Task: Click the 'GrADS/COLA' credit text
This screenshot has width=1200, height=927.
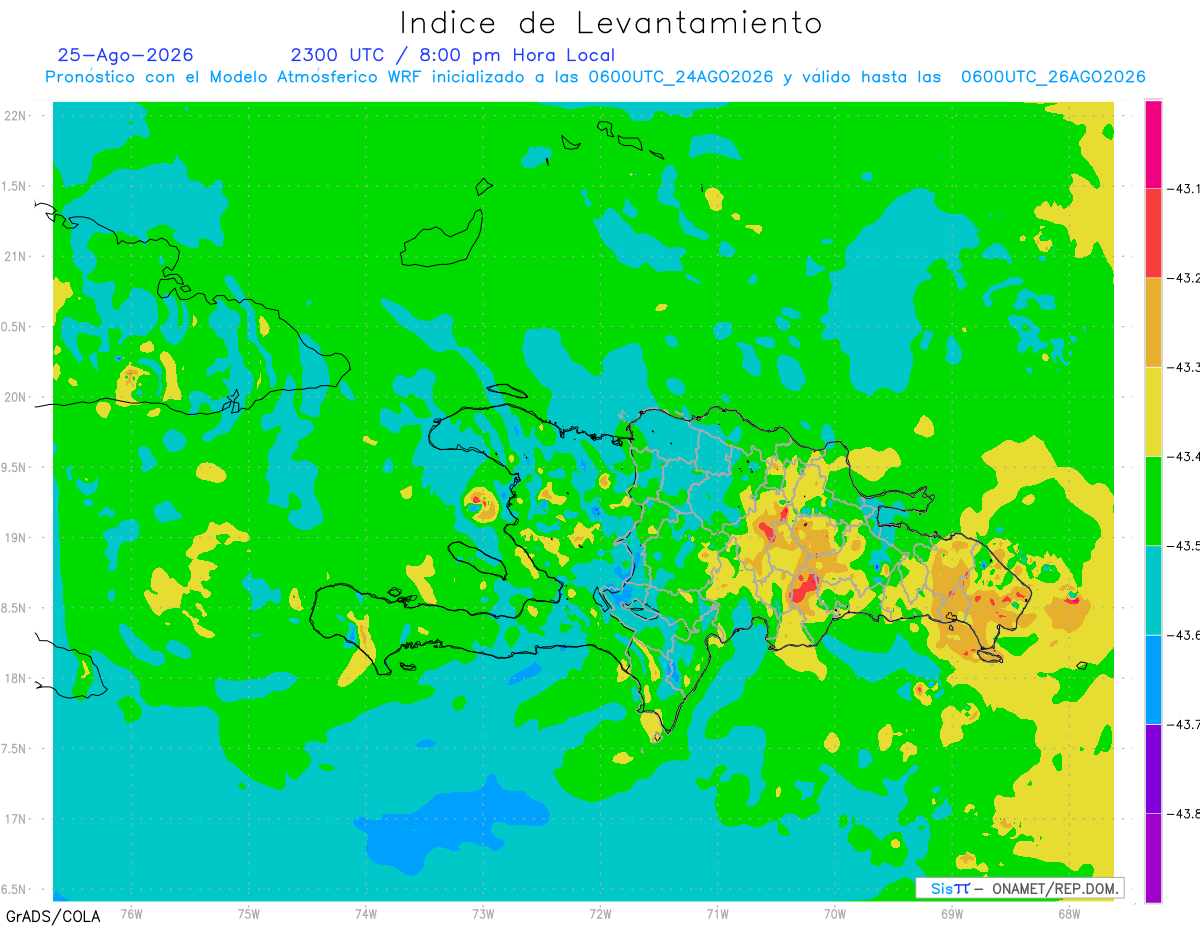Action: coord(53,916)
